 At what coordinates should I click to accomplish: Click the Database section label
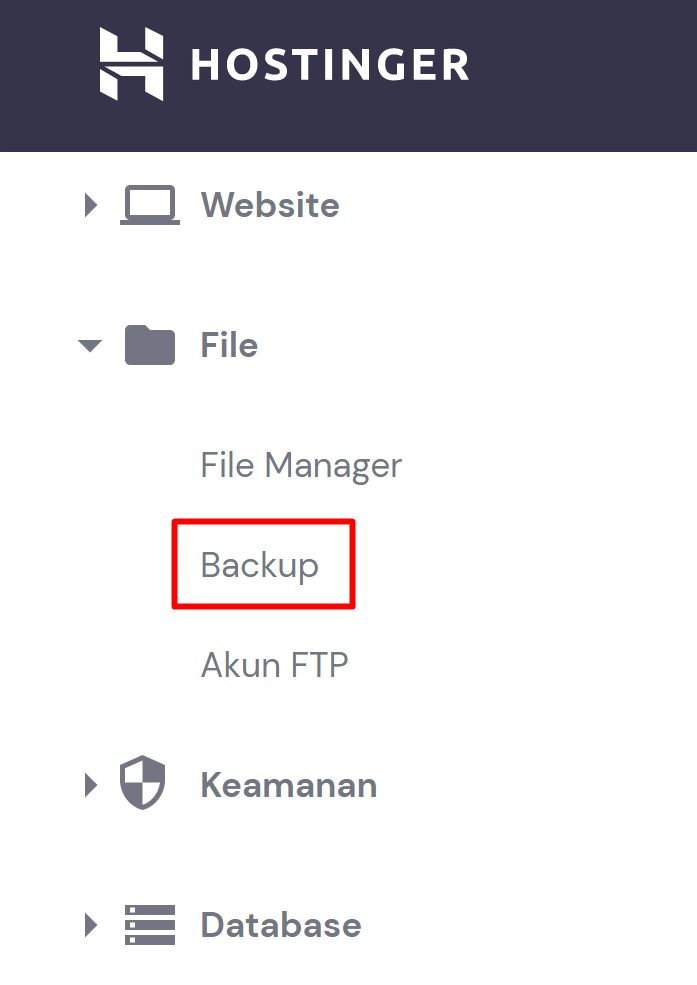(x=280, y=925)
